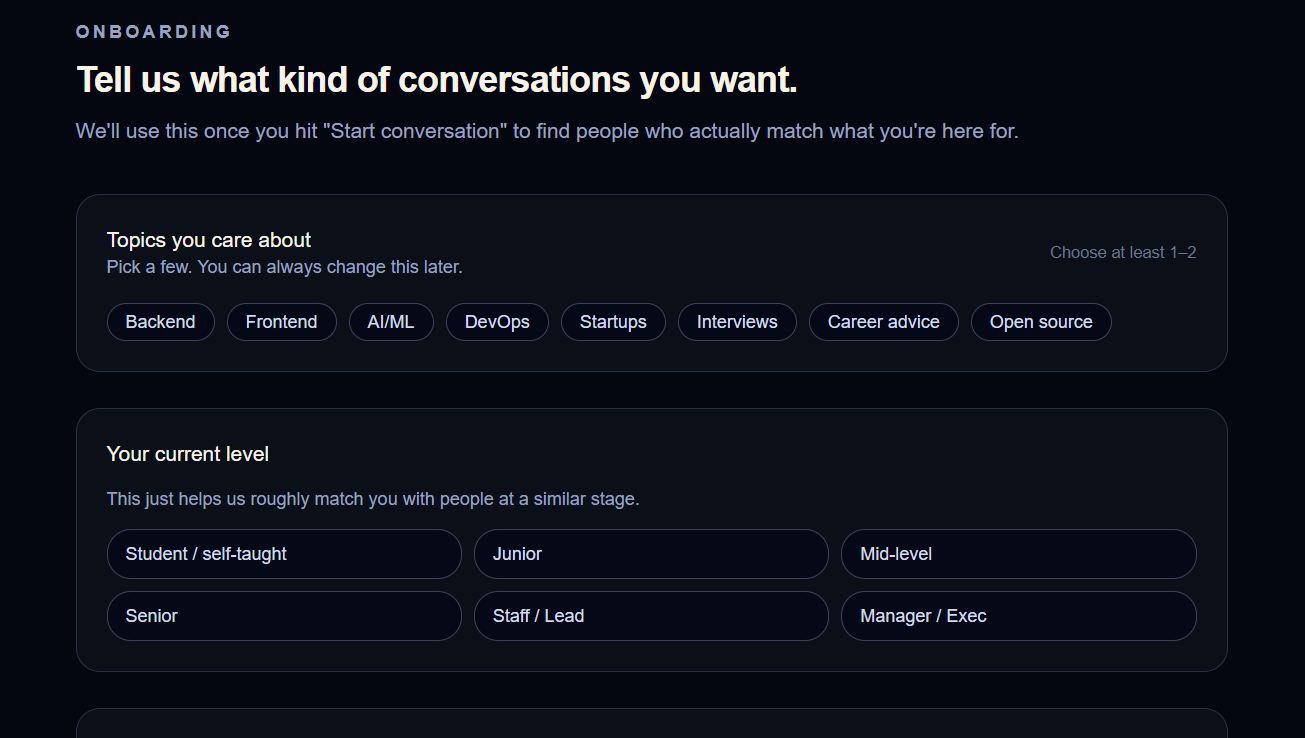Click the "Your current level" heading
Screen dimensions: 1305x738
pos(188,454)
